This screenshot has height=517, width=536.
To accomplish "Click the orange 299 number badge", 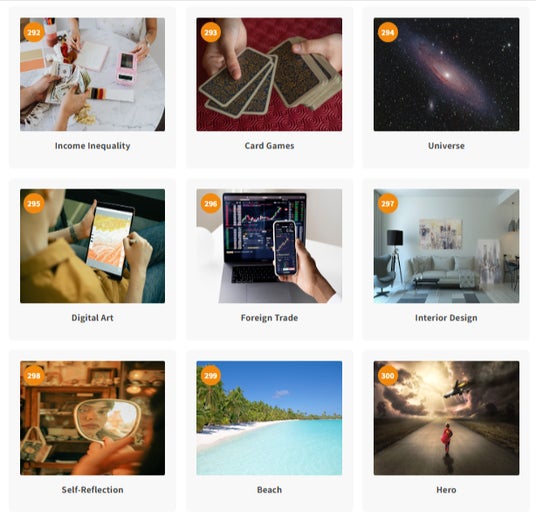I will [211, 376].
